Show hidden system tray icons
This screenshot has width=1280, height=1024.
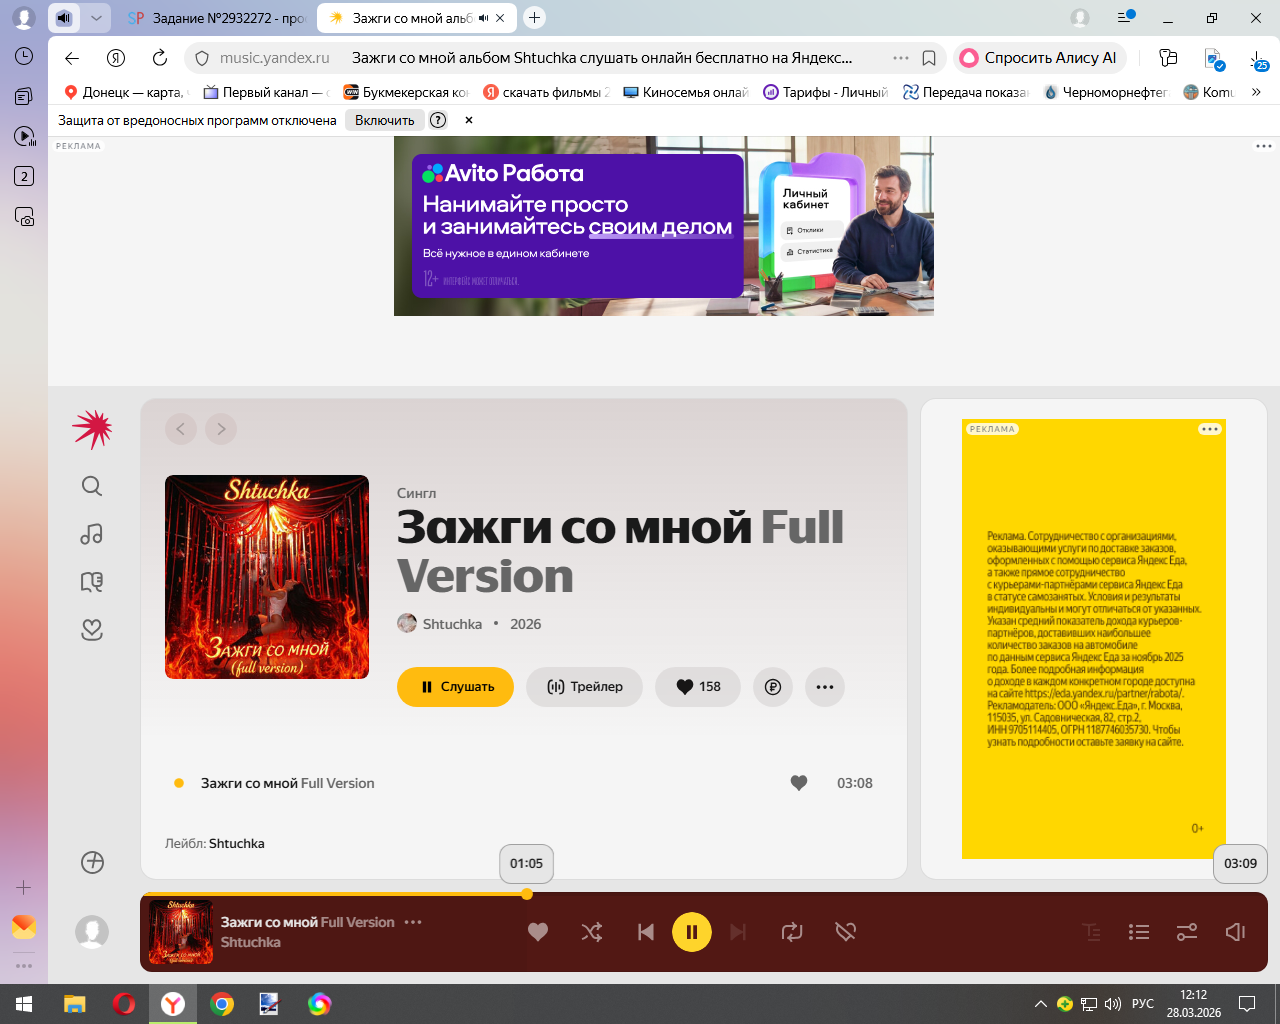1041,1004
